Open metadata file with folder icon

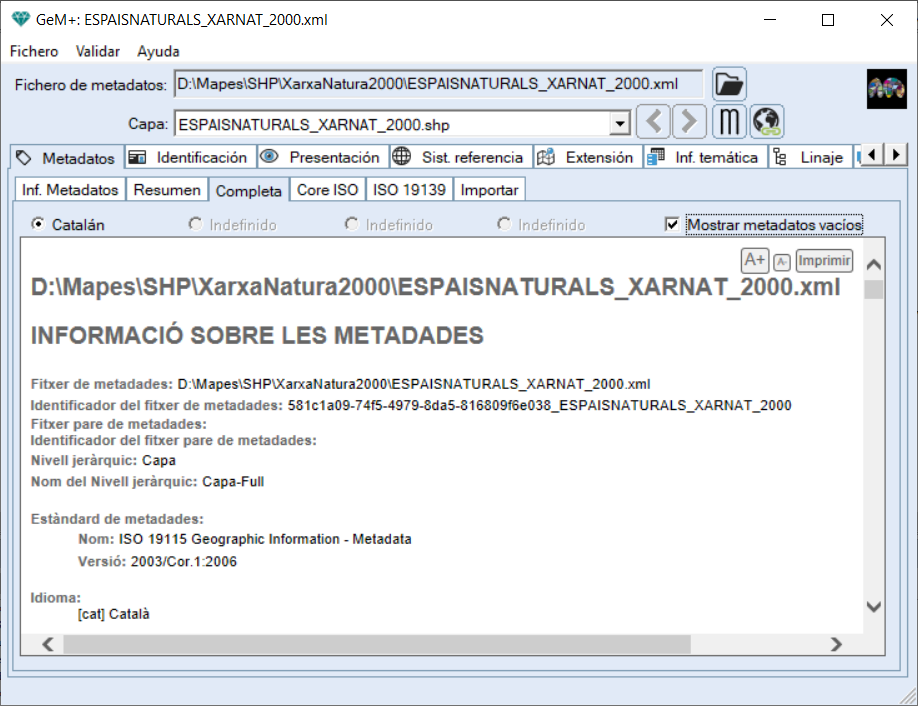[729, 84]
